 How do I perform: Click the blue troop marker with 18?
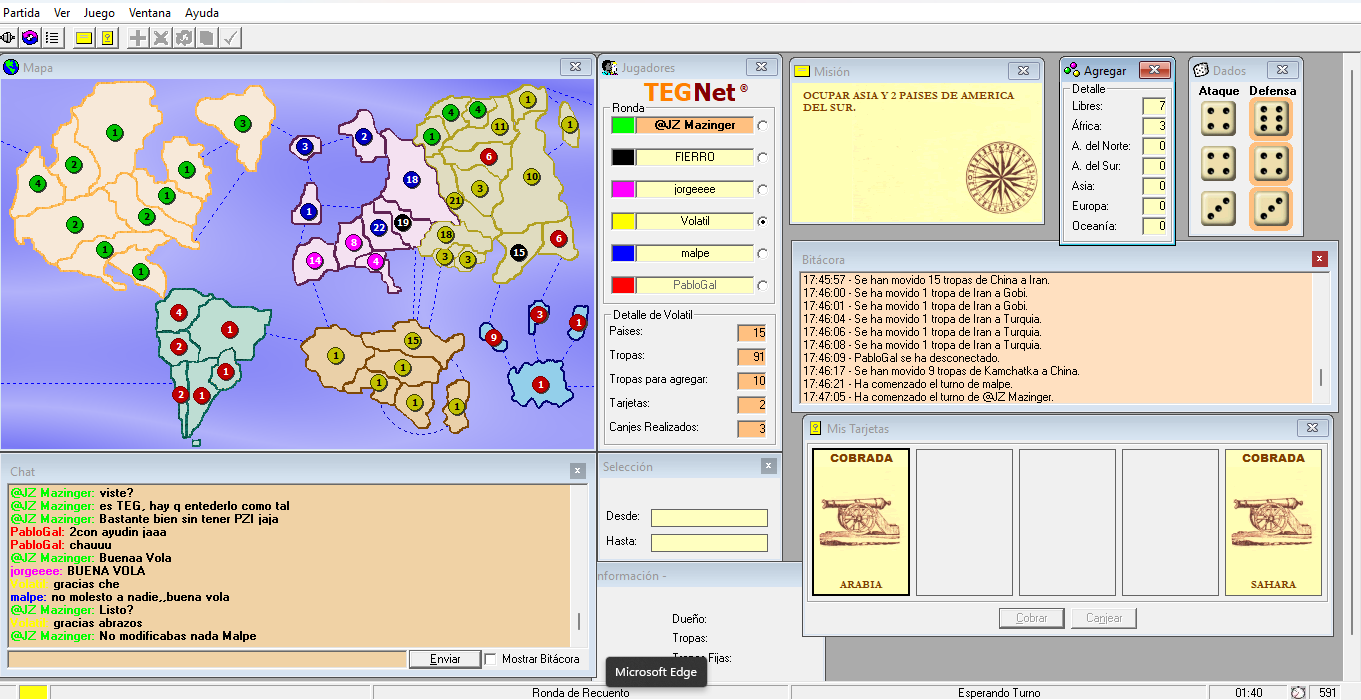tap(412, 179)
